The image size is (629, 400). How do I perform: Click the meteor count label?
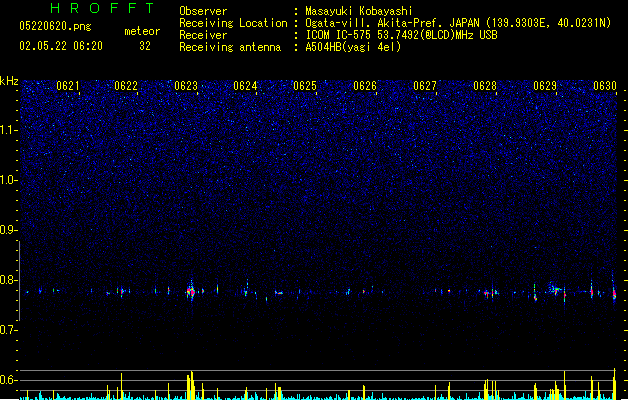click(x=142, y=31)
